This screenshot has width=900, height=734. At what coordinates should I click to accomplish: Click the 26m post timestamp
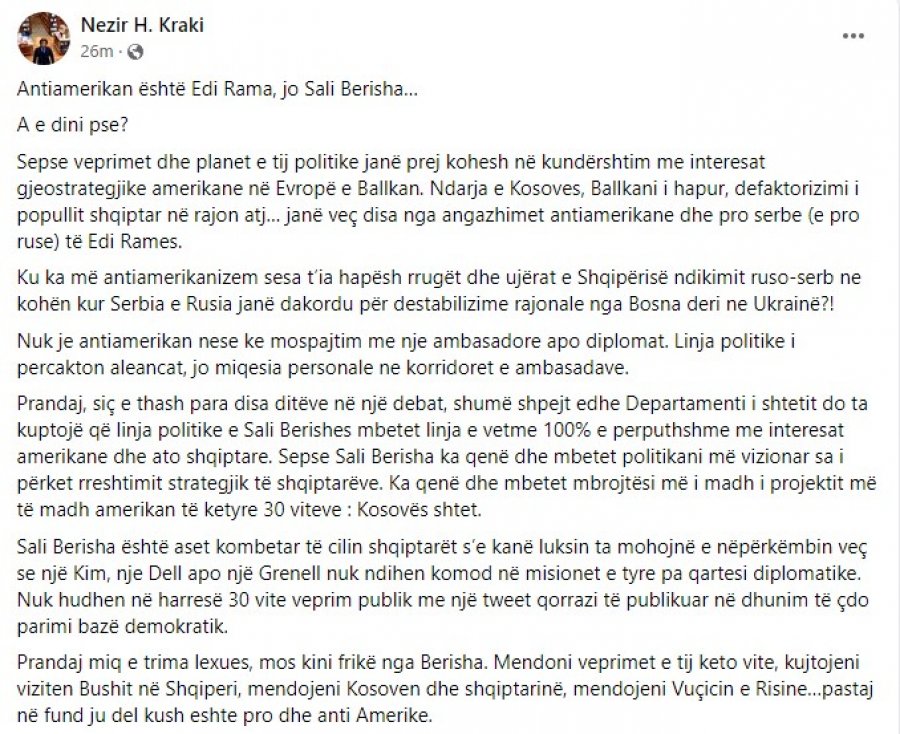point(96,52)
